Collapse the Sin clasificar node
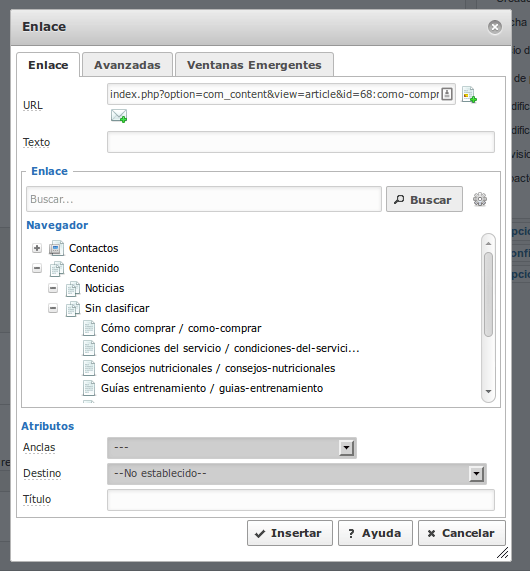 [x=53, y=308]
